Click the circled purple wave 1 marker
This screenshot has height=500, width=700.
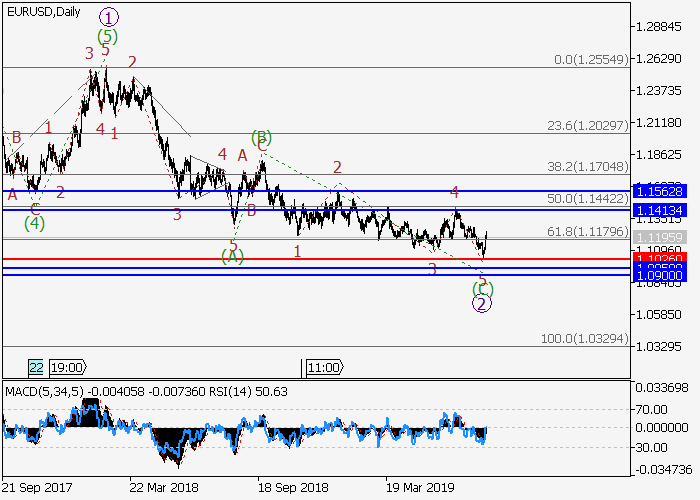[x=109, y=16]
